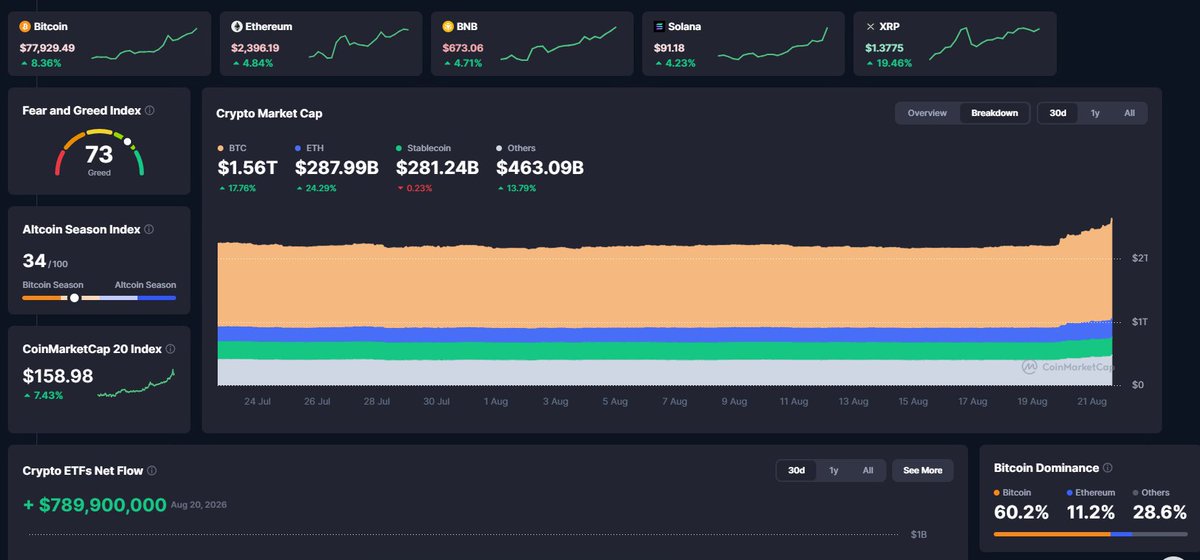Click the + $789,900,000 net flow value
Screen dimensions: 1200x560
[x=94, y=505]
